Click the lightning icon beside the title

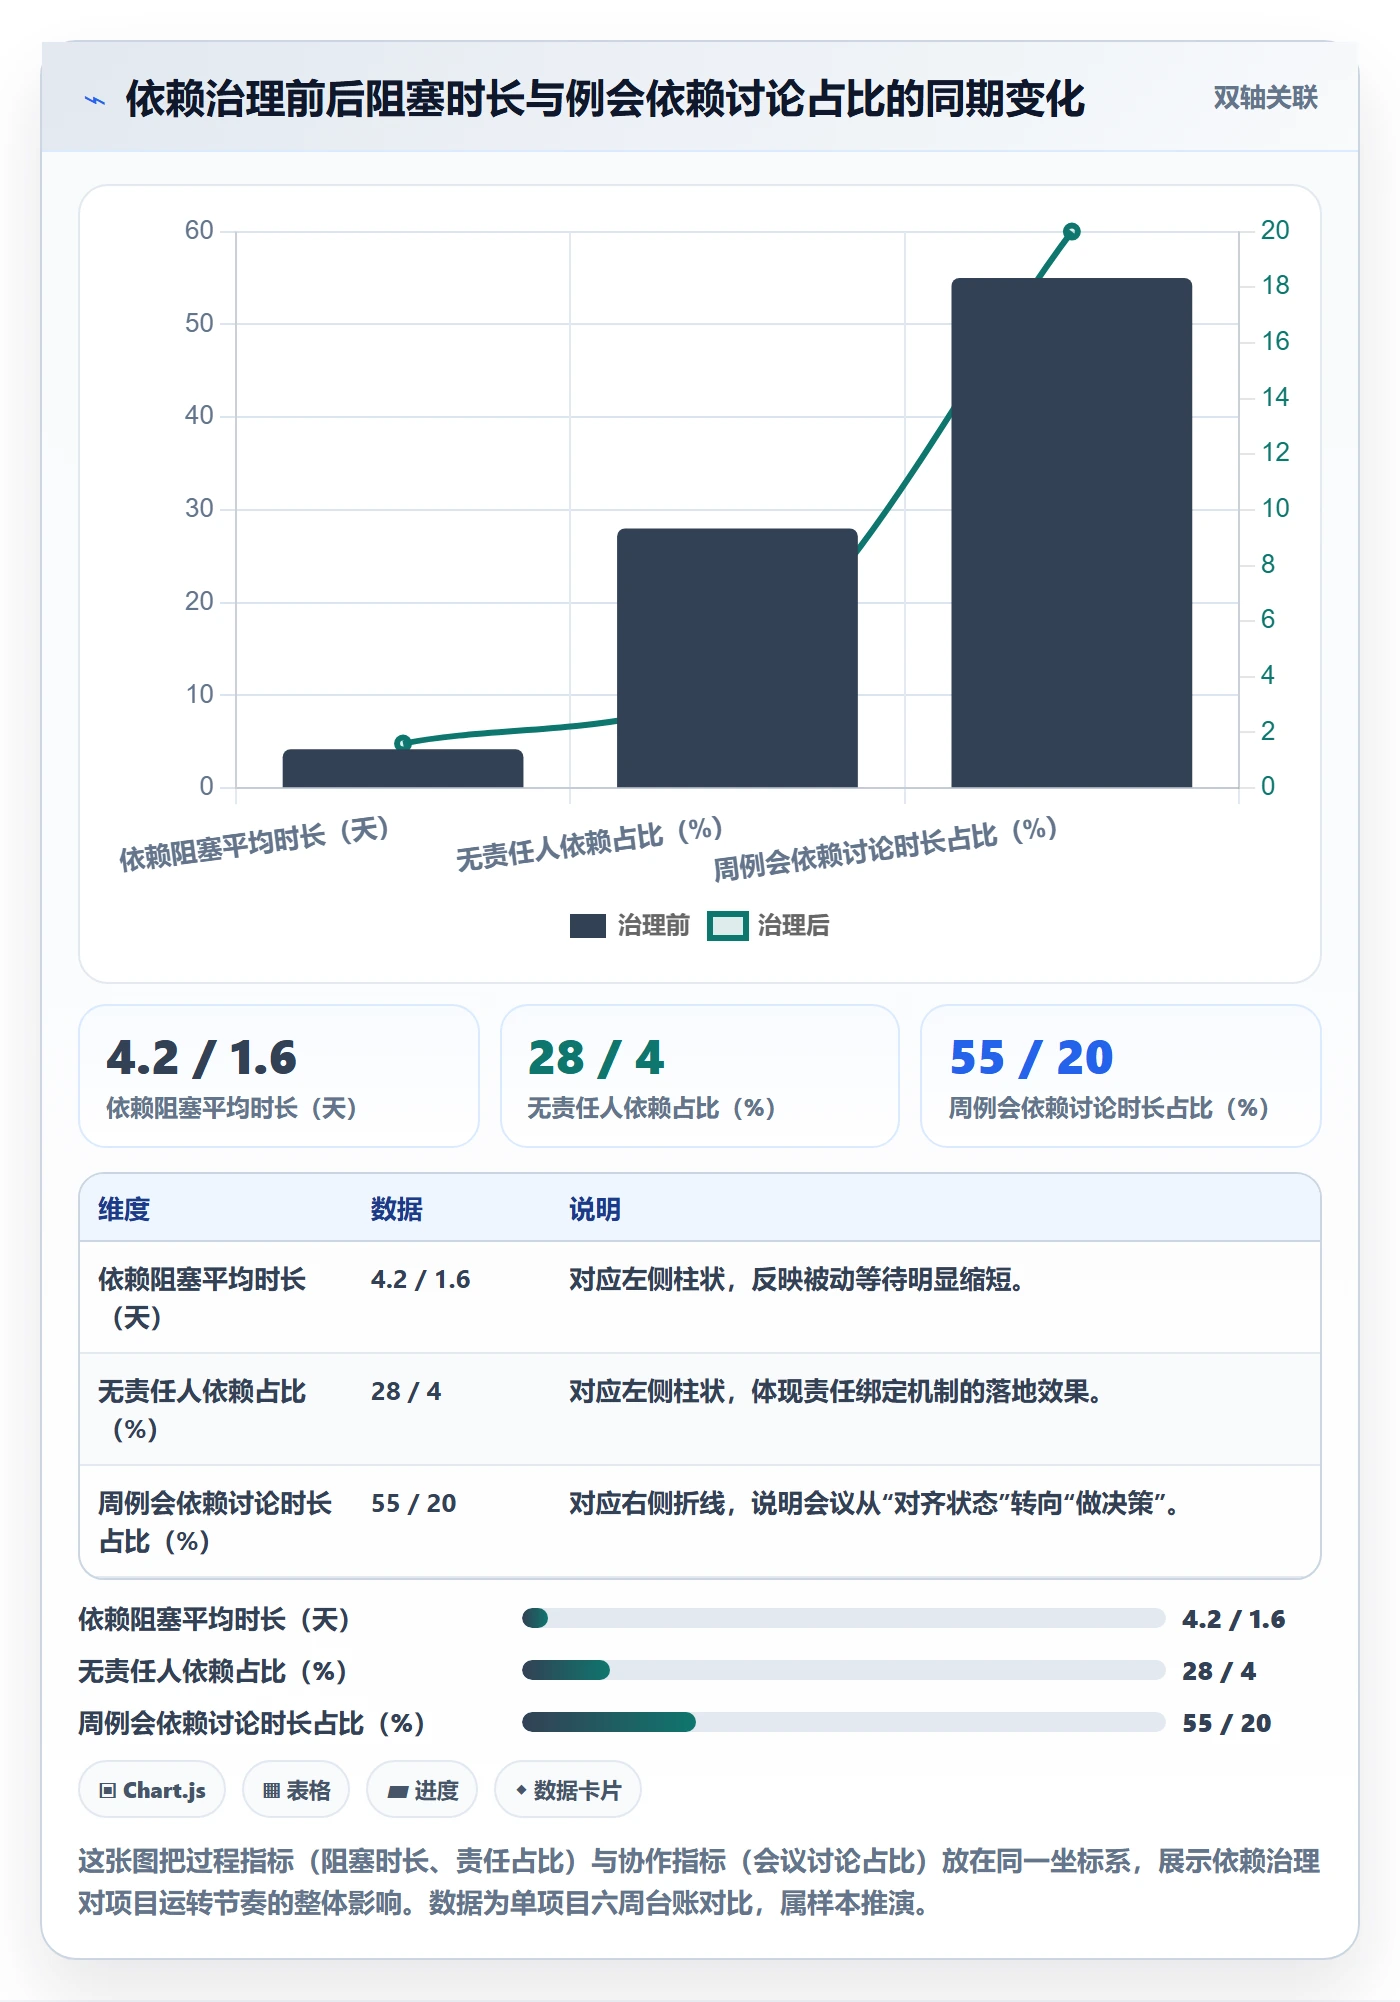(x=95, y=100)
